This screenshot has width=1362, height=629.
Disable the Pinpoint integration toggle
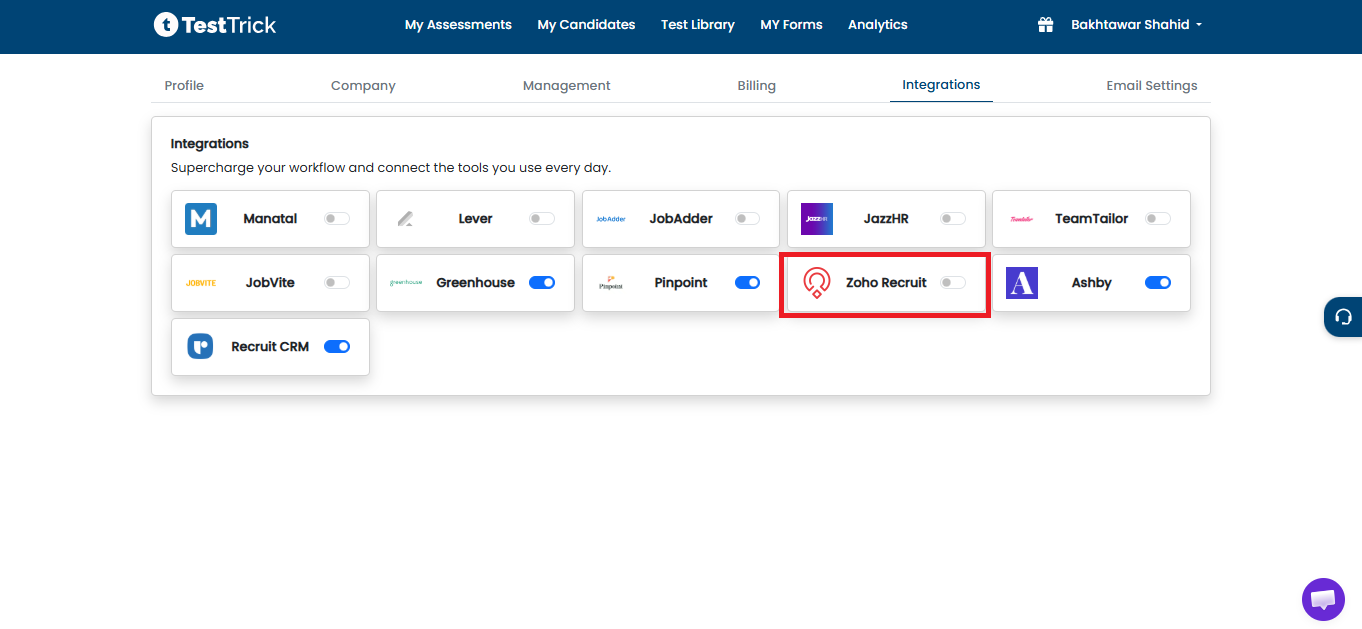(x=747, y=282)
